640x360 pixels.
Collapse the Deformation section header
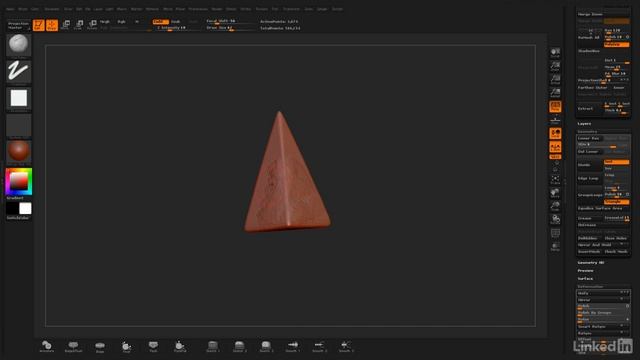point(590,287)
